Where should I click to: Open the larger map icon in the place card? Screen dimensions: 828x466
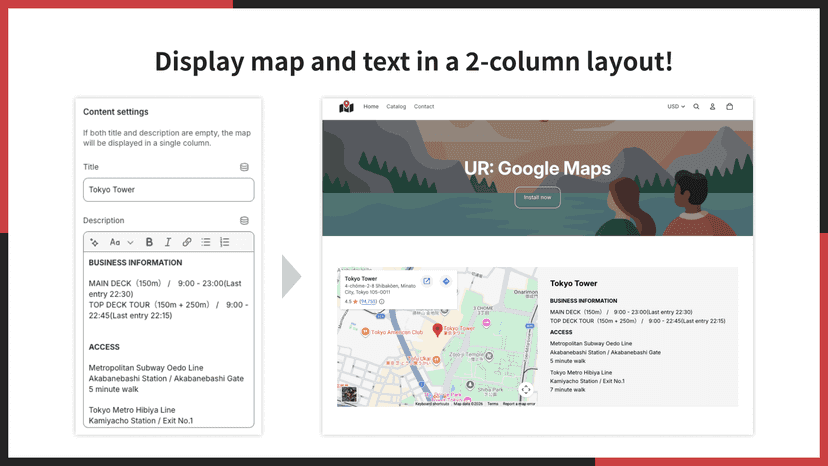click(427, 281)
